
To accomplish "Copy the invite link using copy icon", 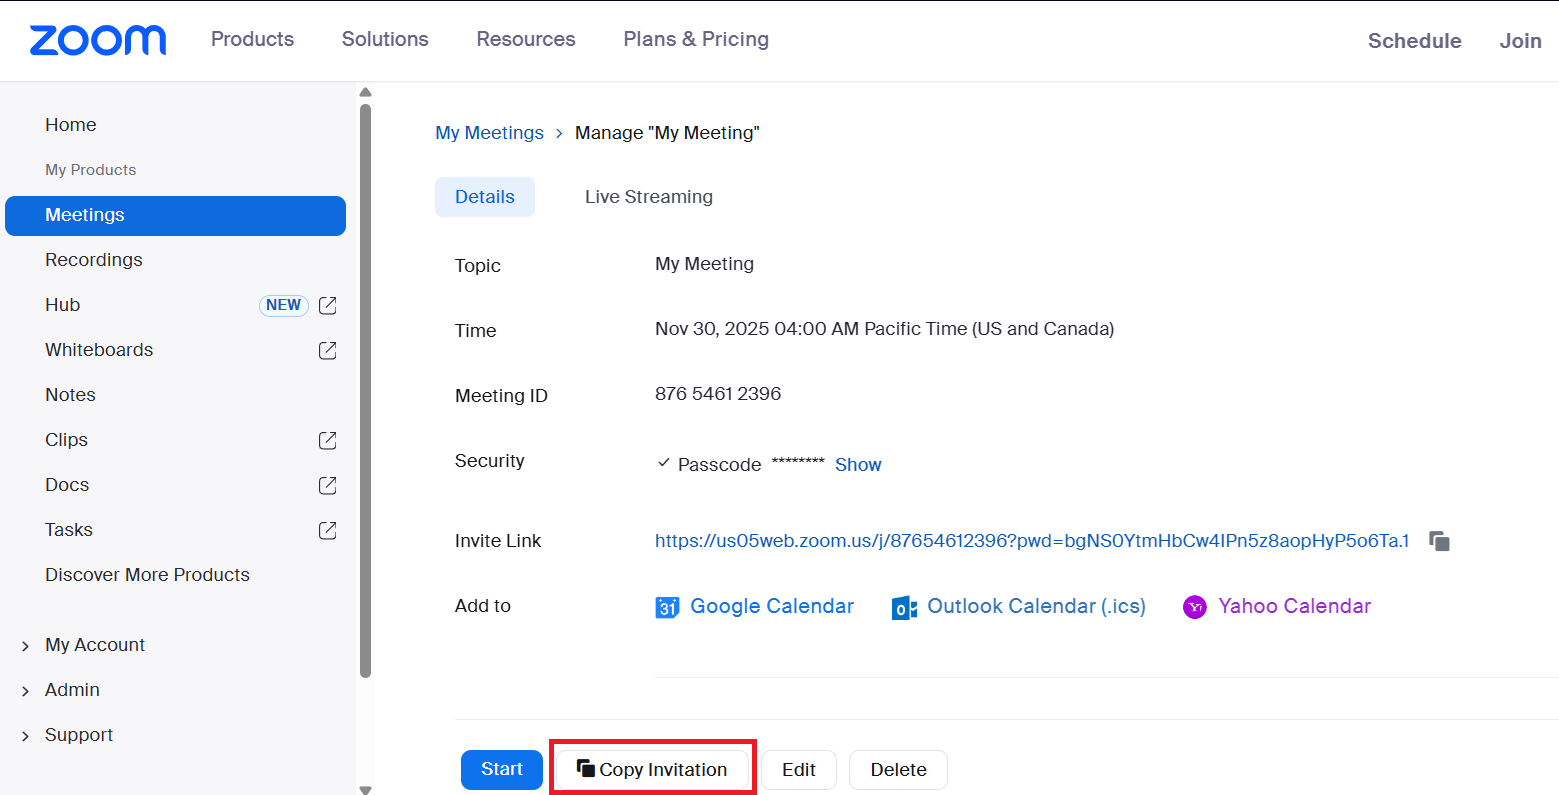I will [x=1439, y=541].
